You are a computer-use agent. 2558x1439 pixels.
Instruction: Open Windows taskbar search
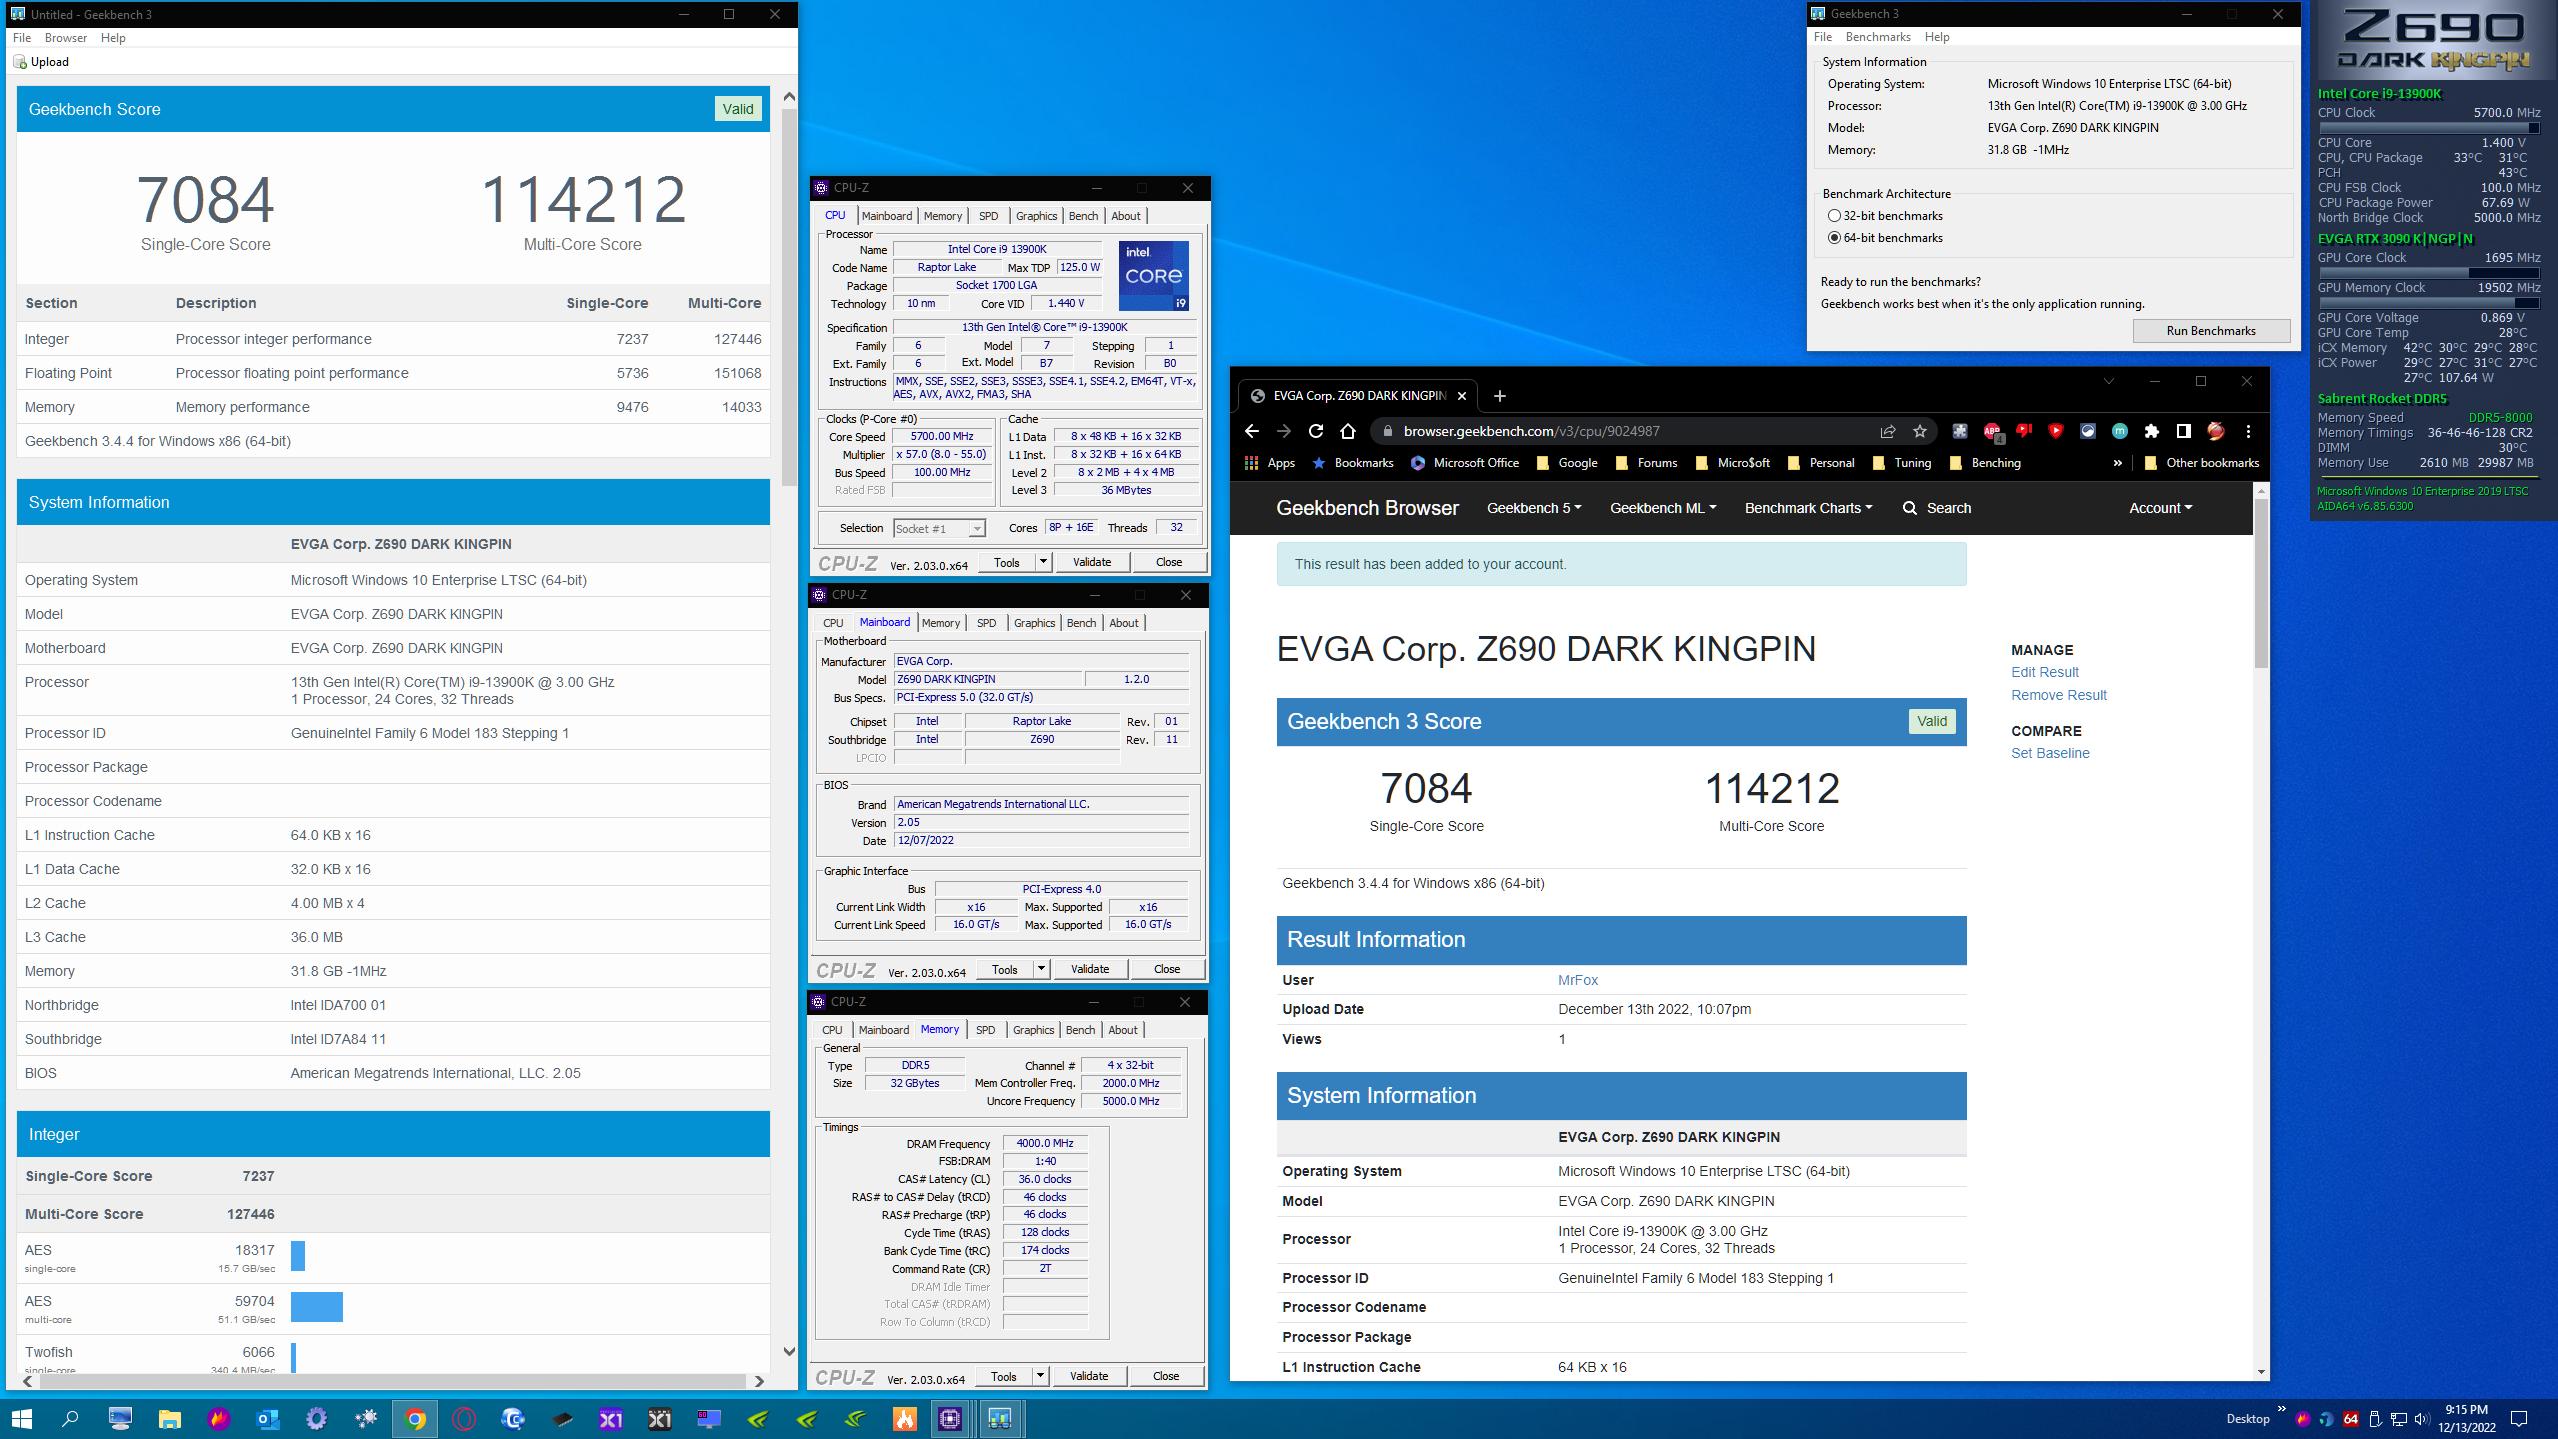tap(70, 1419)
